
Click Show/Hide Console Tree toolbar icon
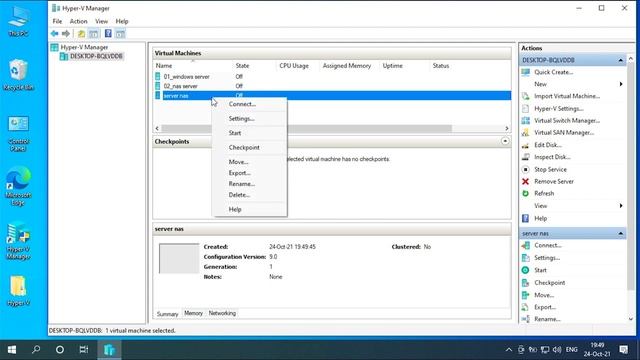coord(93,33)
